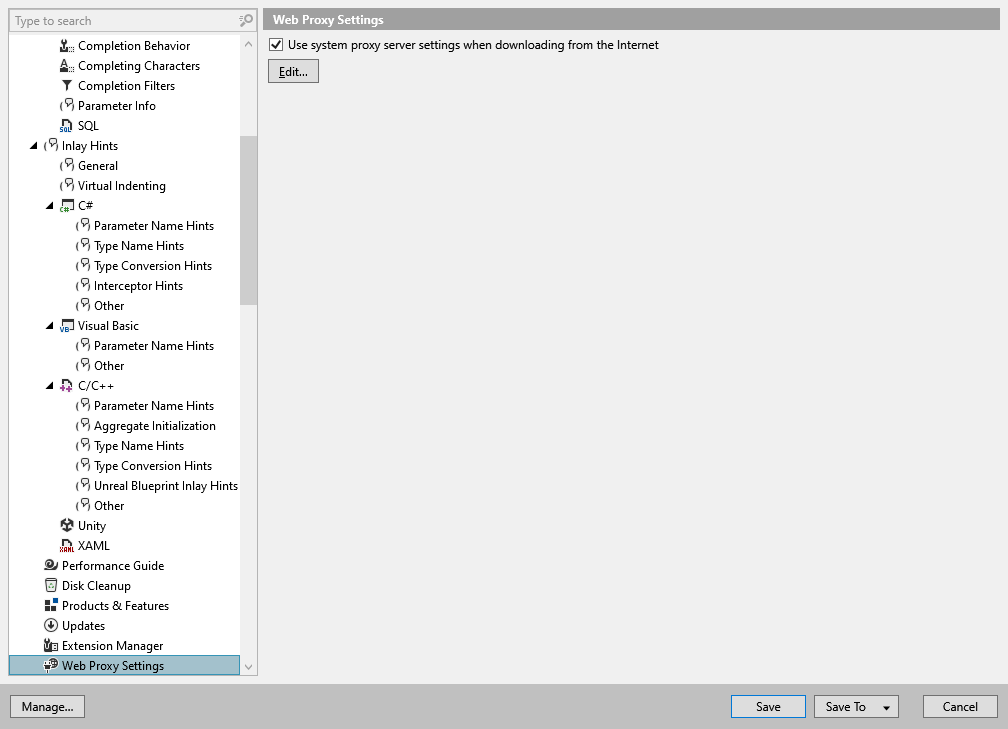This screenshot has height=729, width=1008.
Task: Uncheck system proxy server settings option
Action: (x=275, y=44)
